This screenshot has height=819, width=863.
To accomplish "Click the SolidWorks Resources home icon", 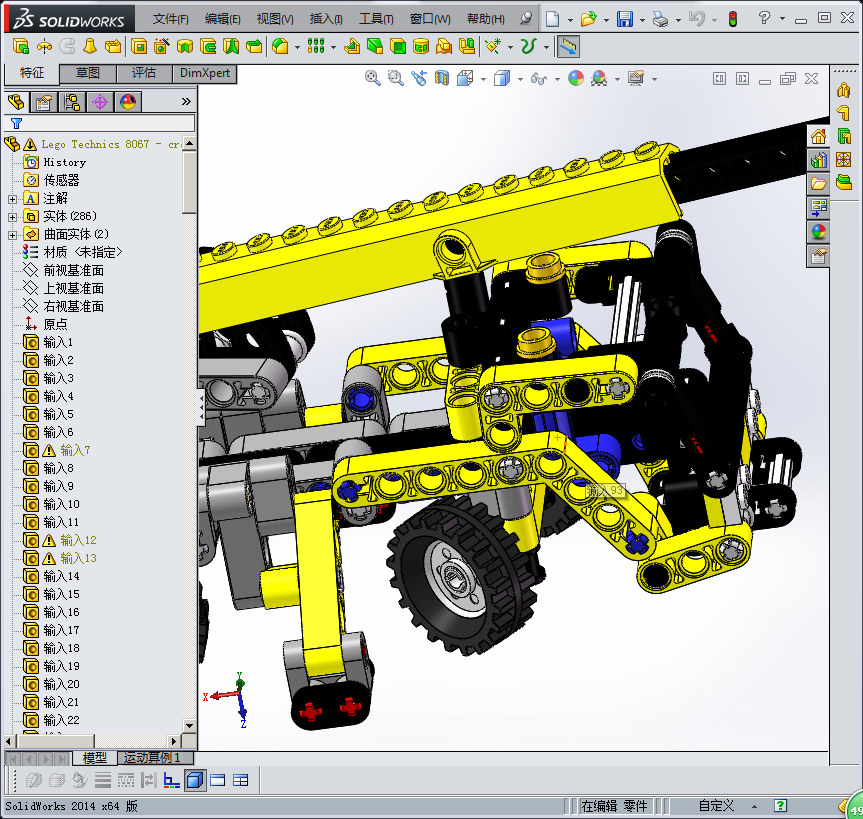I will point(818,136).
